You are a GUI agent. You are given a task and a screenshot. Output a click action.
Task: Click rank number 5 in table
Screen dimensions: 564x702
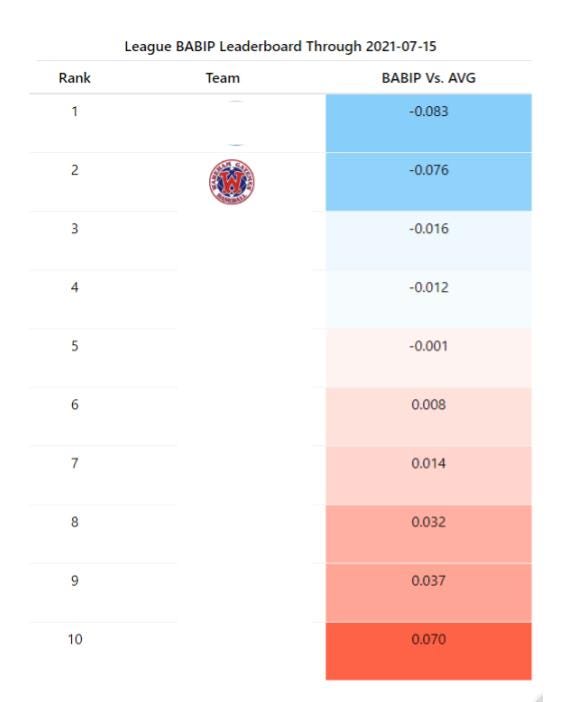pos(75,346)
